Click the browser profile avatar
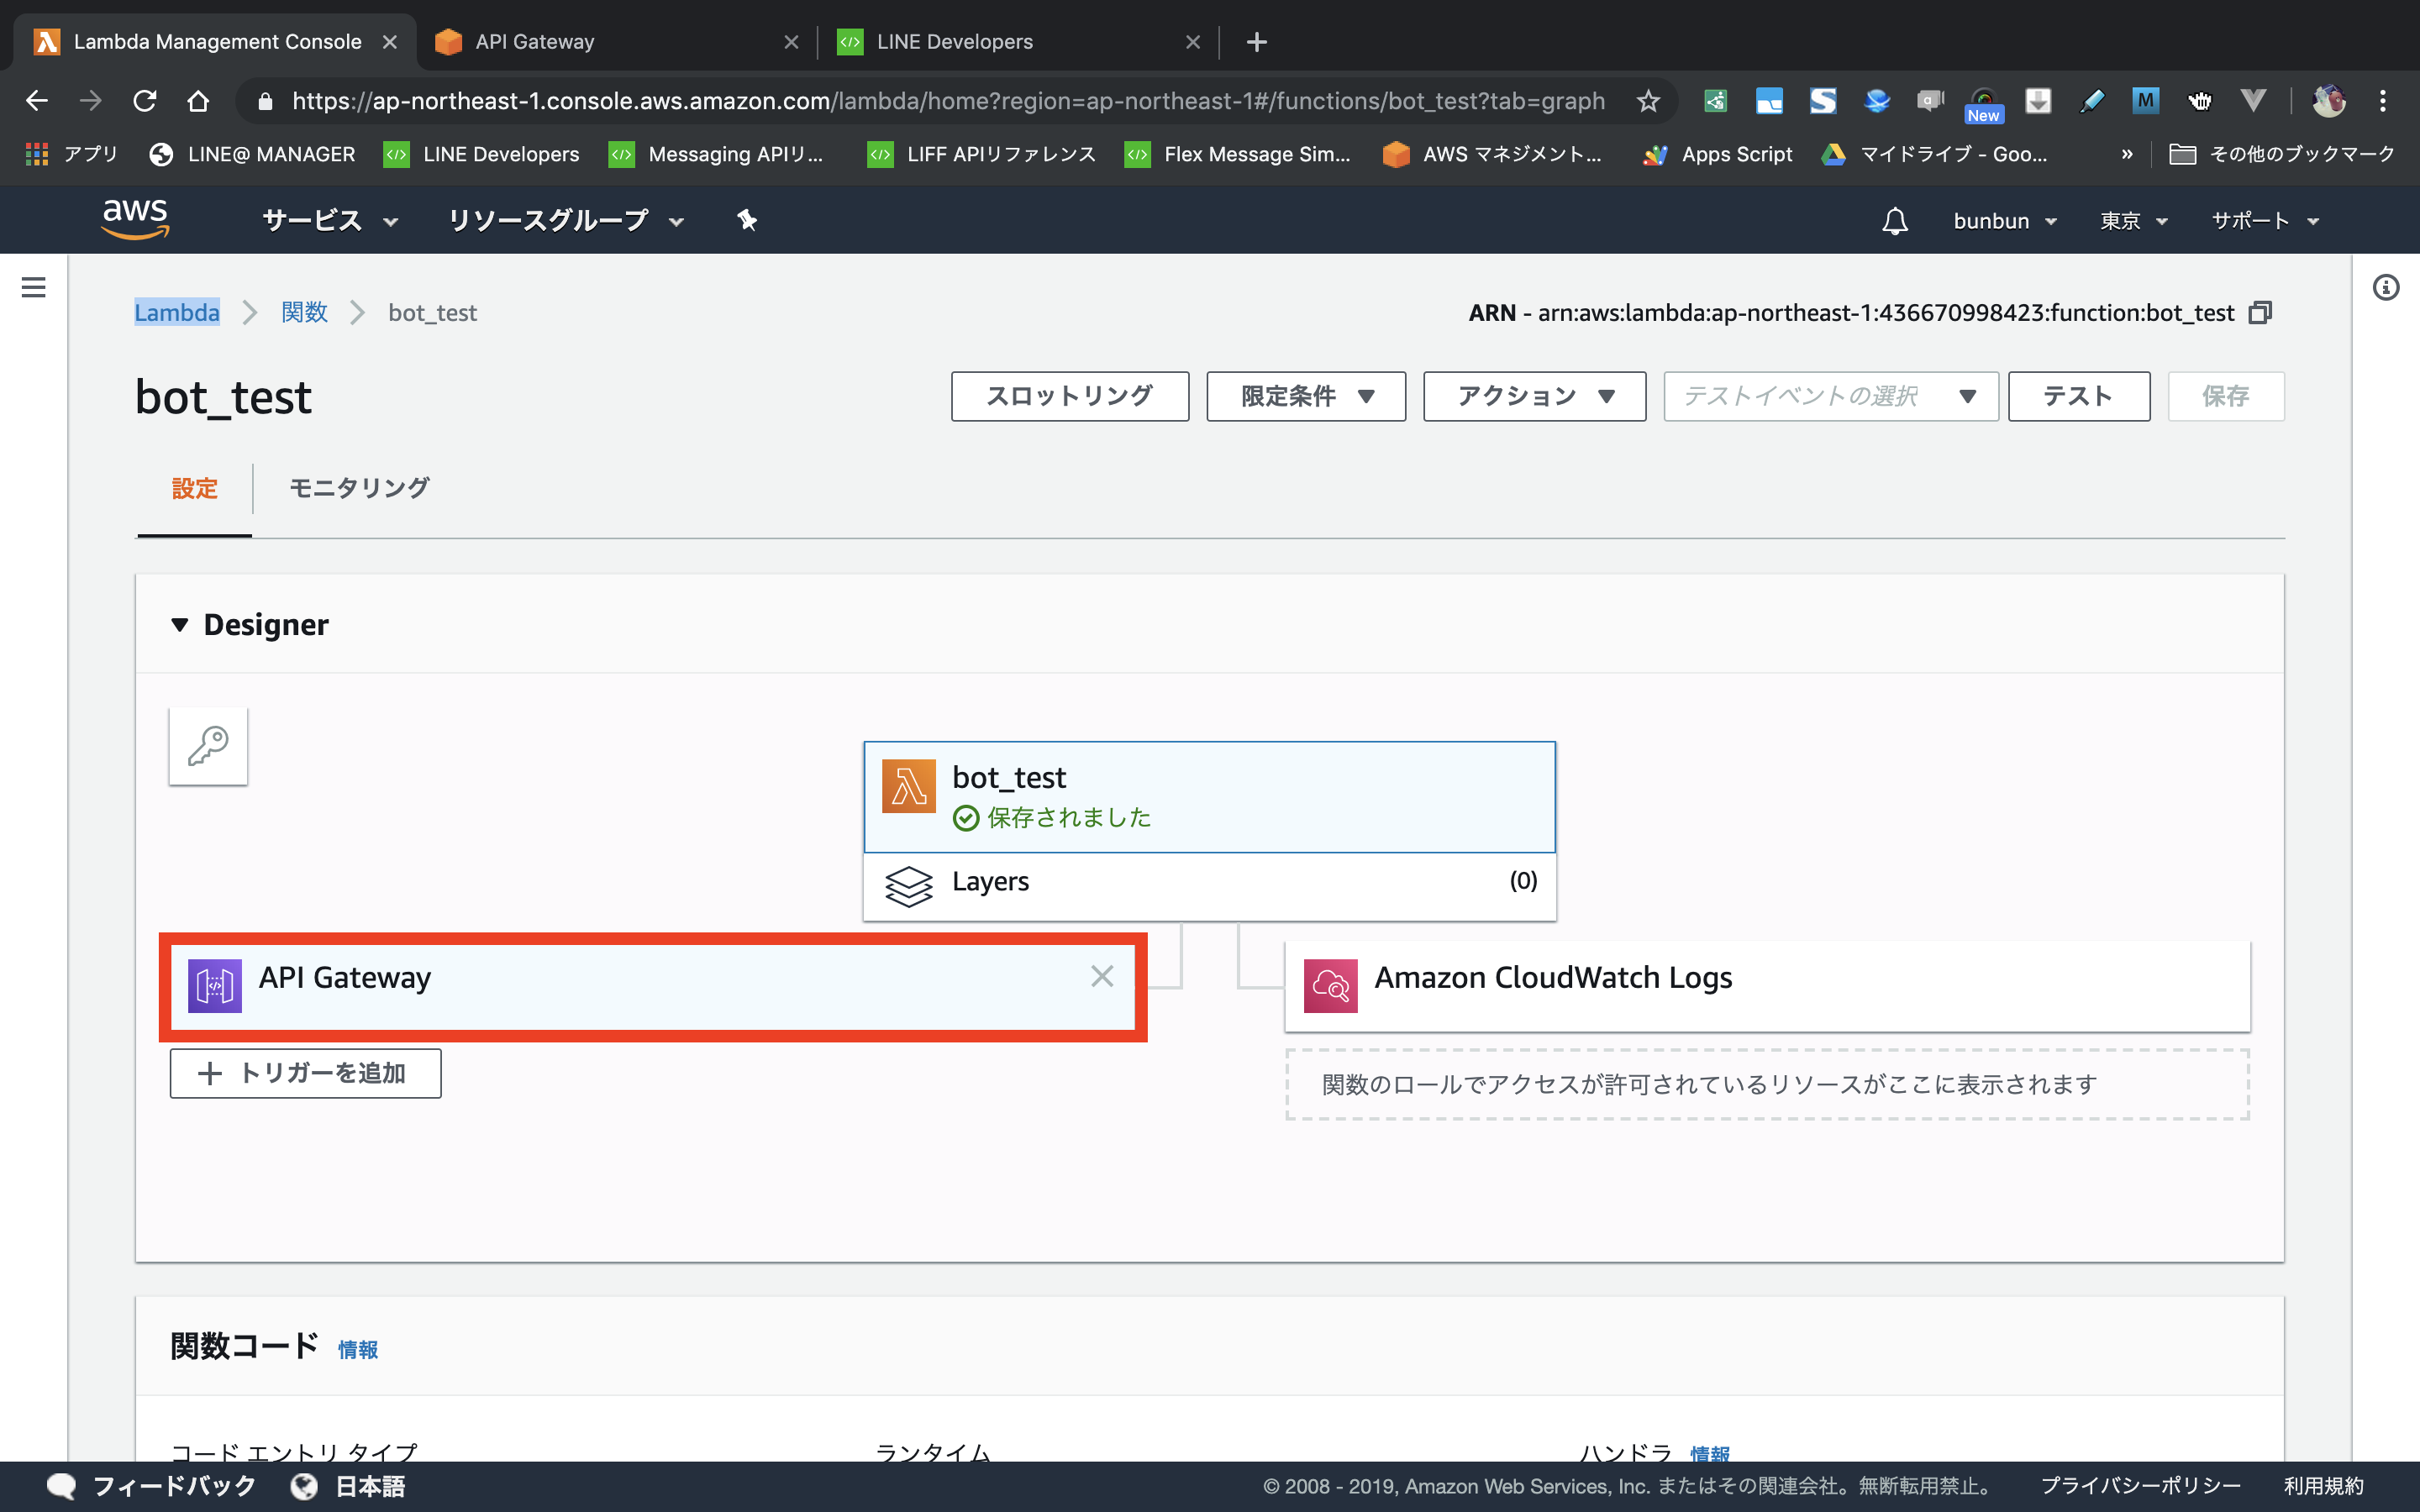Screen dimensions: 2420x1512 click(2329, 101)
